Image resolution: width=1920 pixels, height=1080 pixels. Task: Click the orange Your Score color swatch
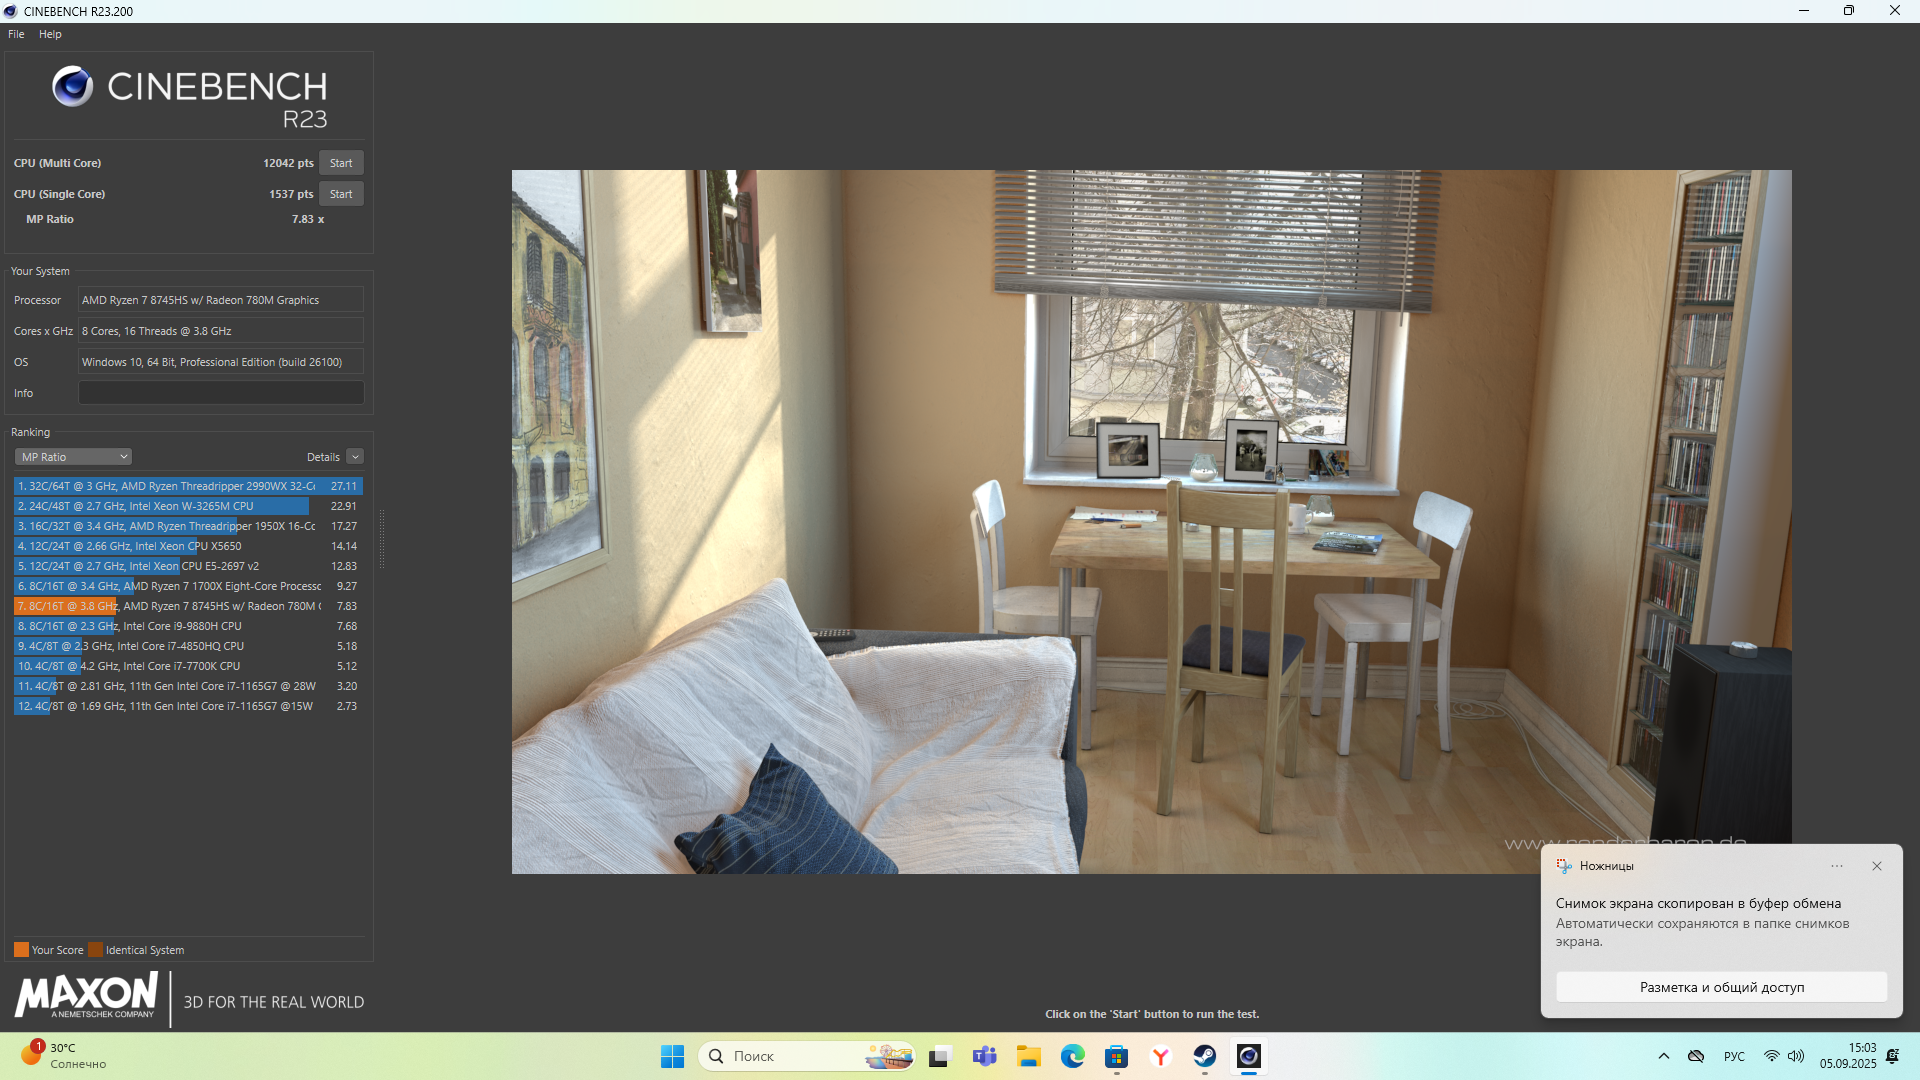click(21, 950)
